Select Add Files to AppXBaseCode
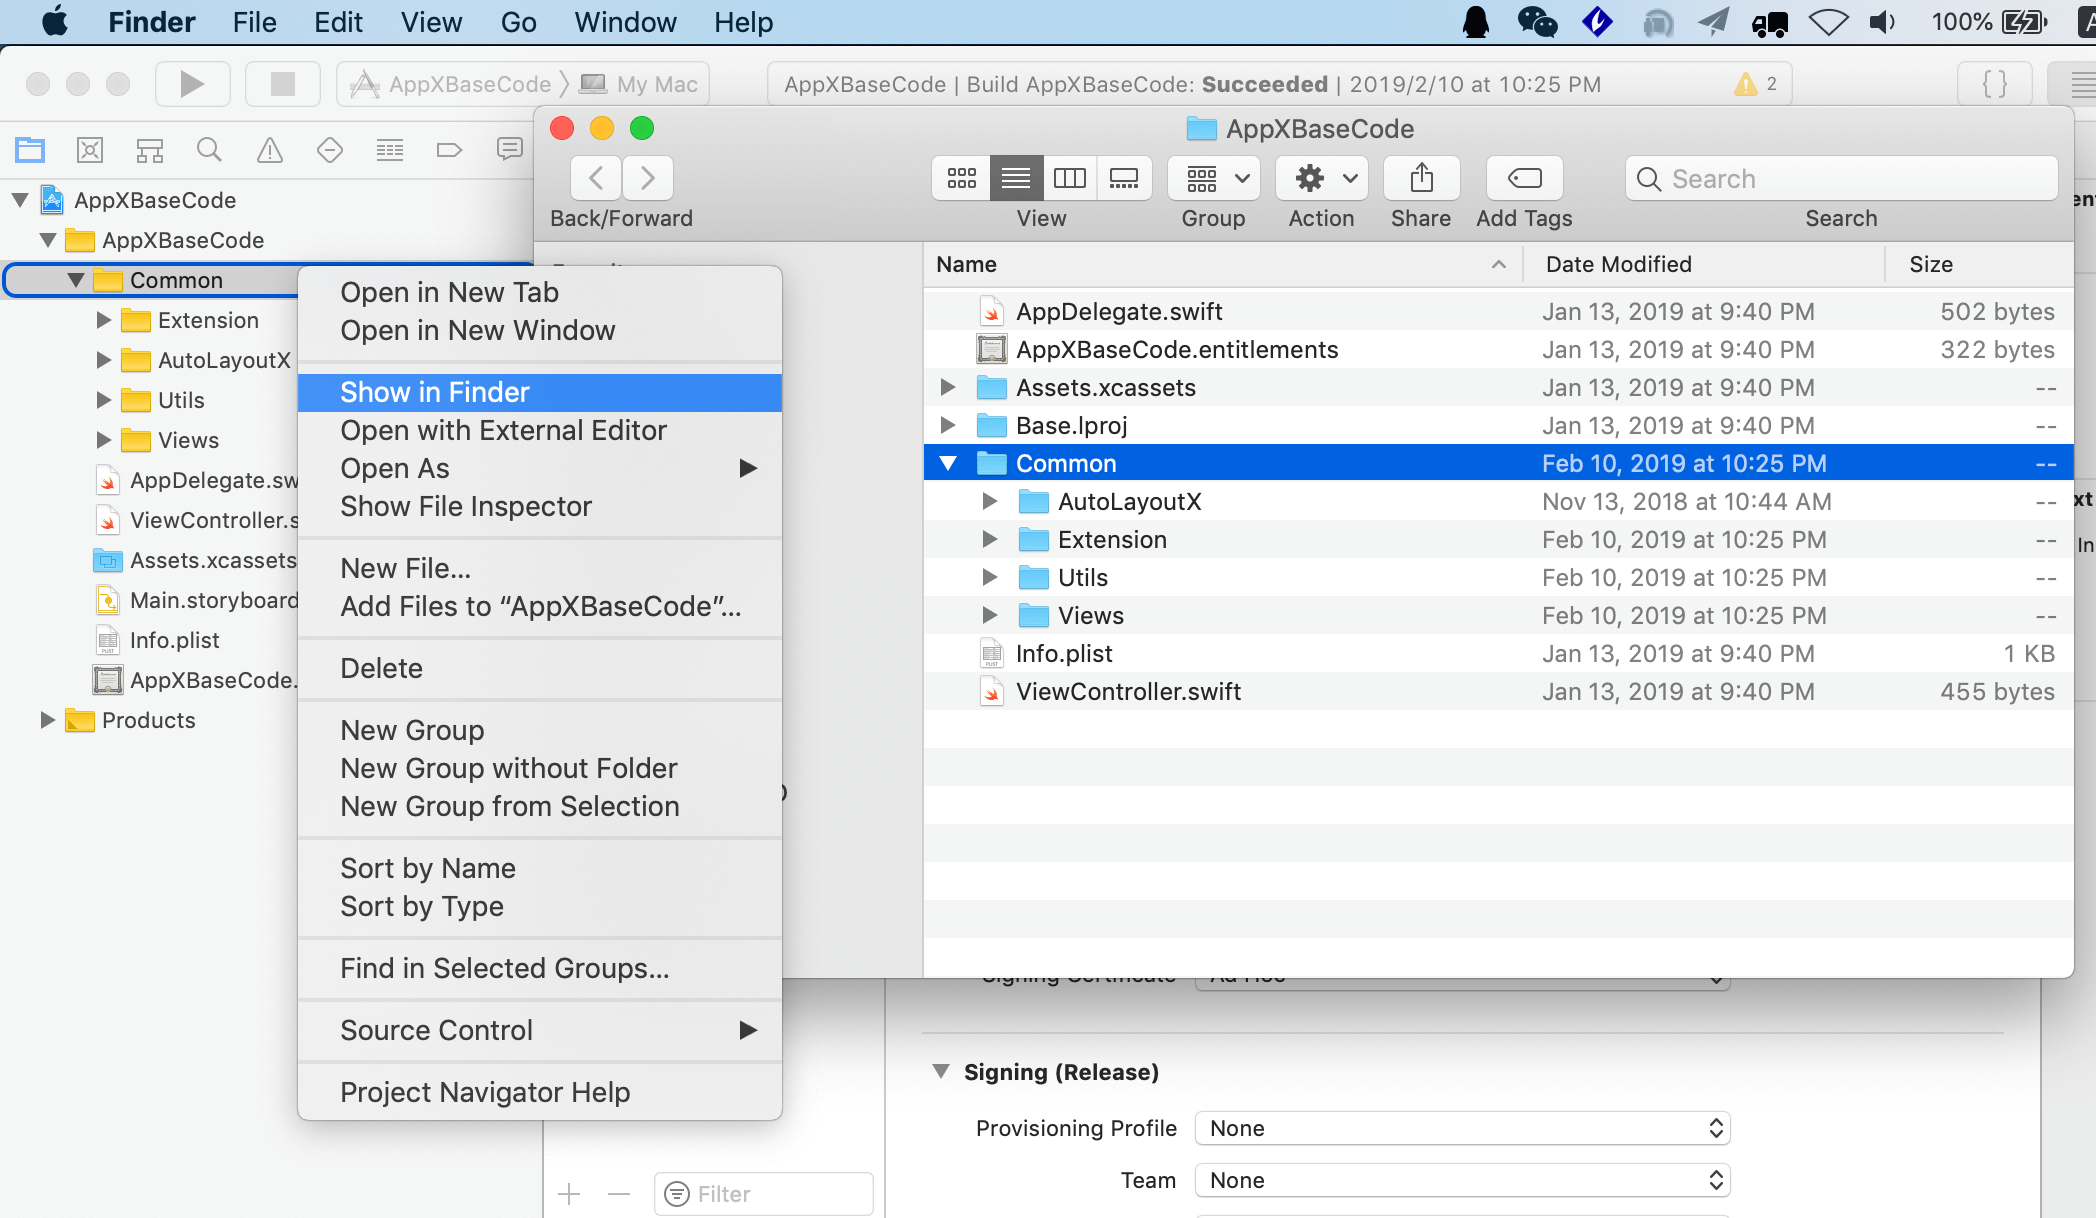 point(540,606)
